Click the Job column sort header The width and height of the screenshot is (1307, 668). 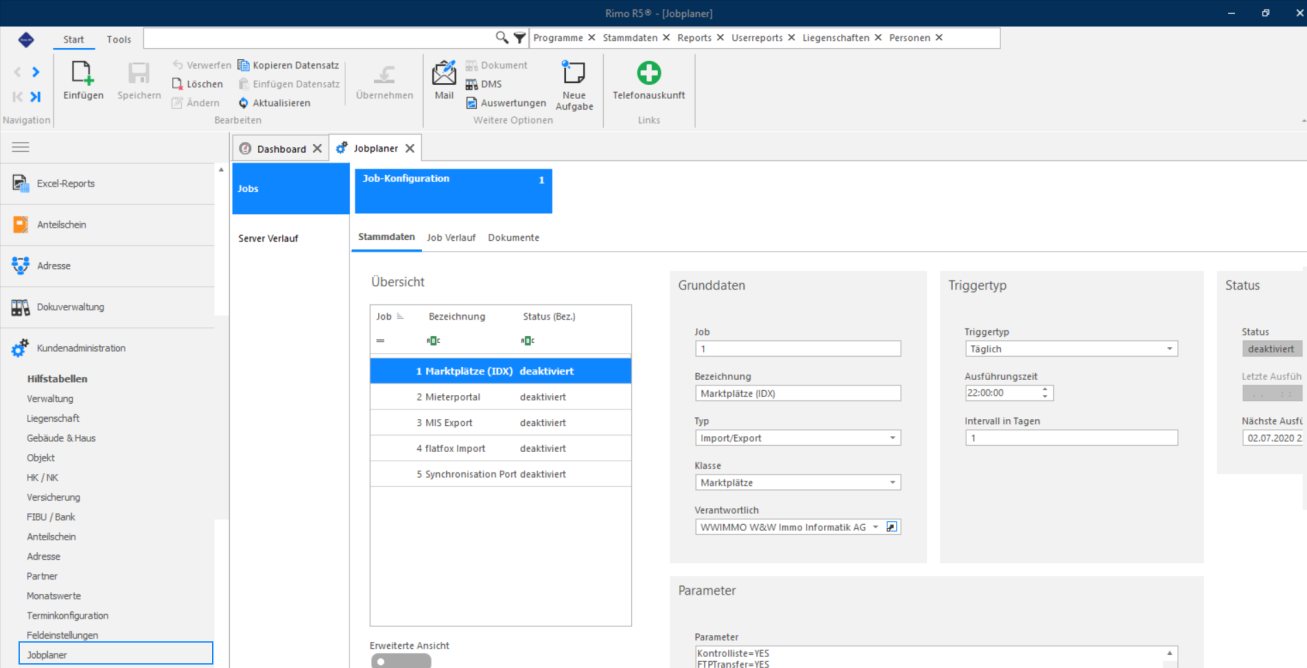click(389, 316)
